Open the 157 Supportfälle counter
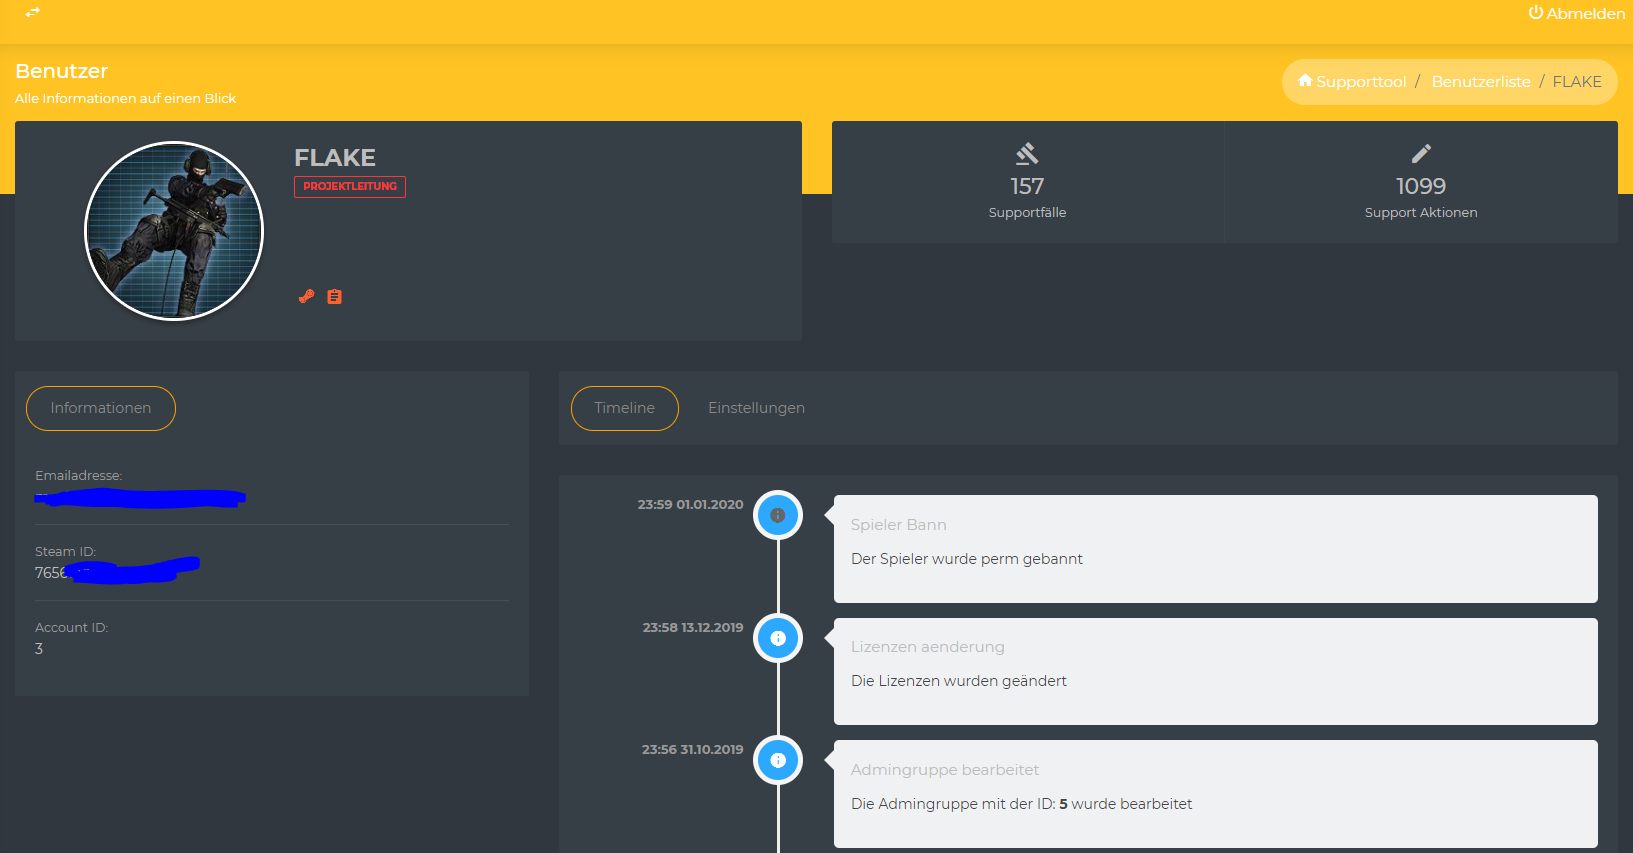Image resolution: width=1633 pixels, height=853 pixels. pos(1027,186)
